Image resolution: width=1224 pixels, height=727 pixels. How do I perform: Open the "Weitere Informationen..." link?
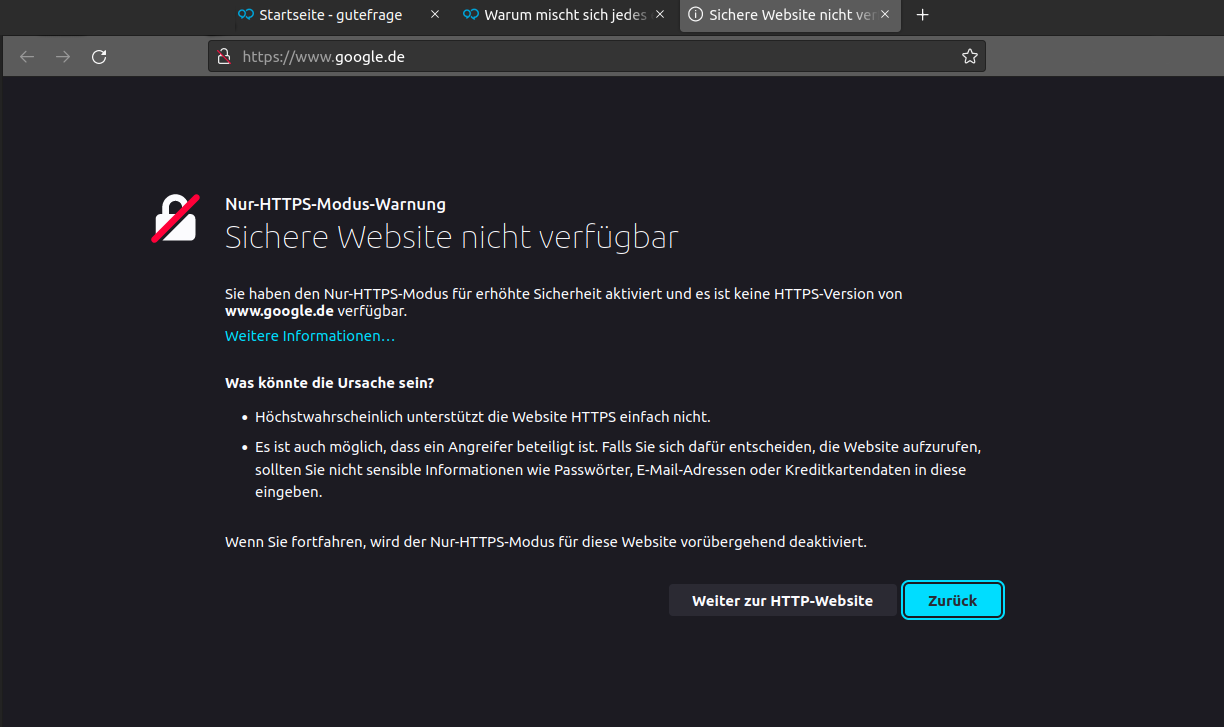310,336
